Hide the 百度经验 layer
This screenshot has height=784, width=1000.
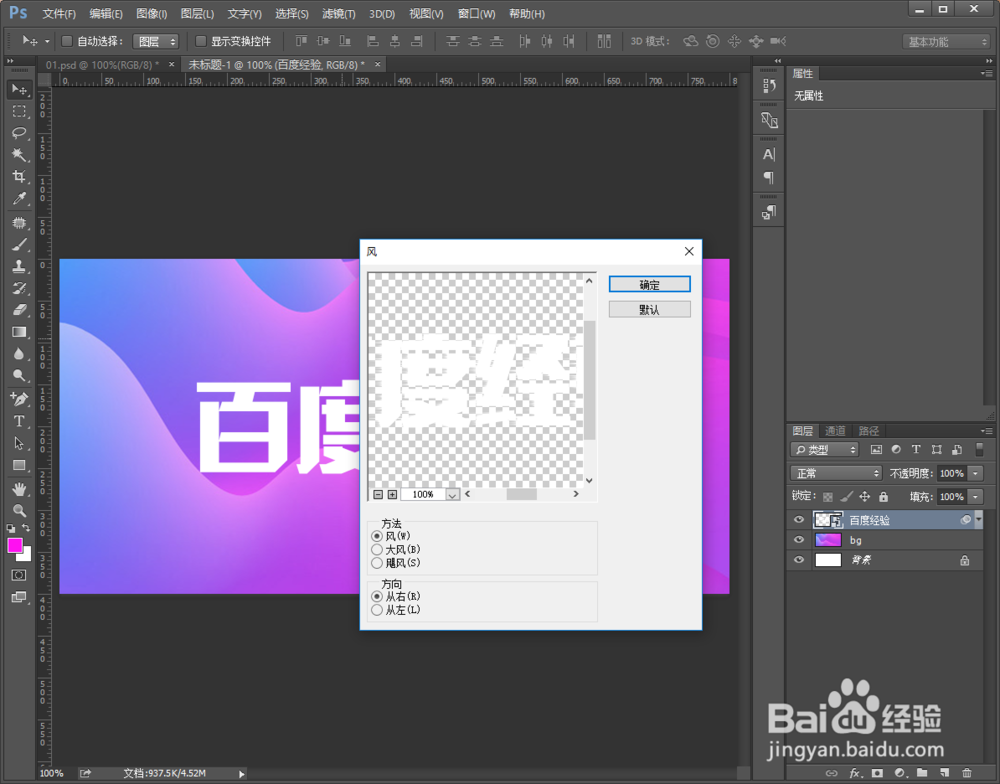click(798, 520)
